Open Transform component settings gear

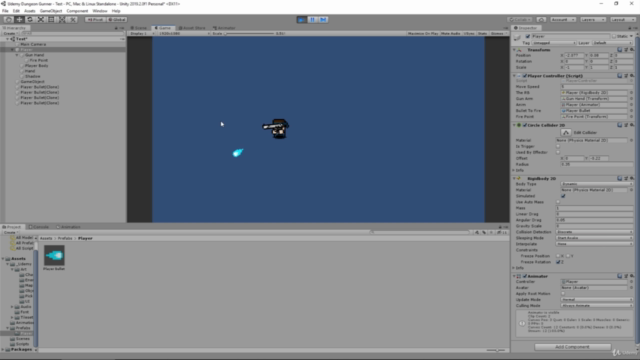point(632,49)
